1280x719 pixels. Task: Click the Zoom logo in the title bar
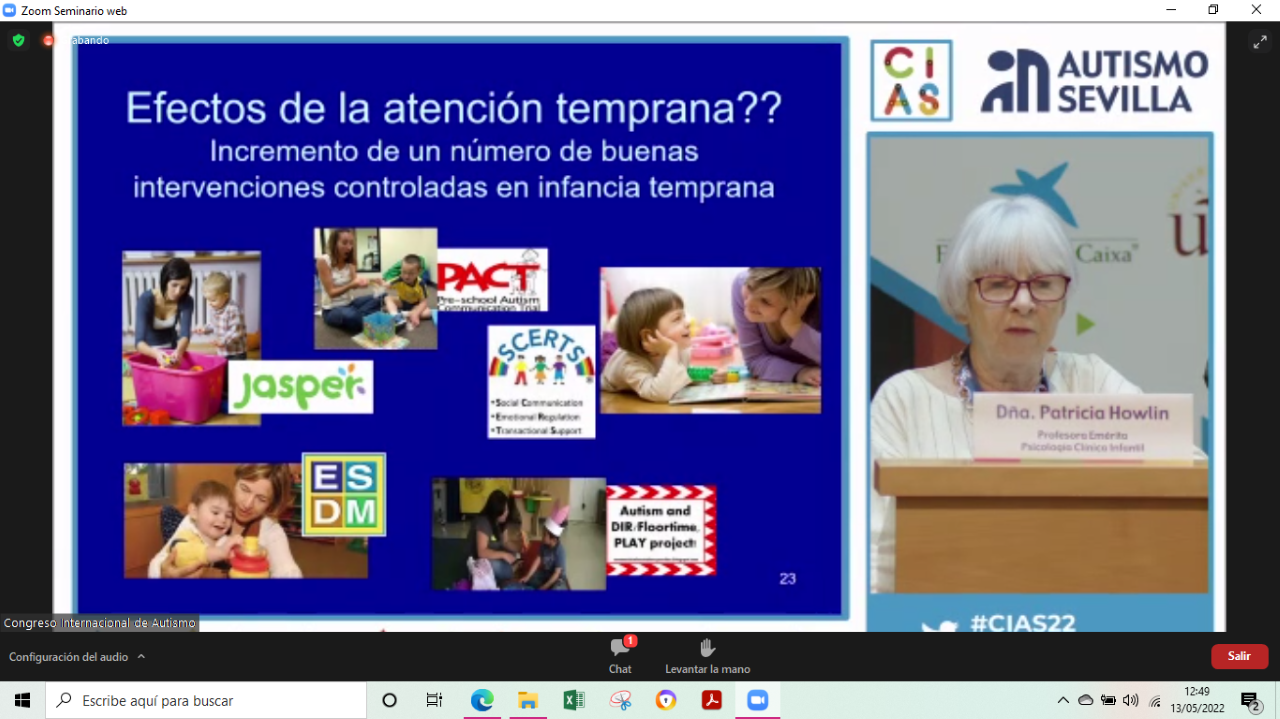(x=10, y=10)
